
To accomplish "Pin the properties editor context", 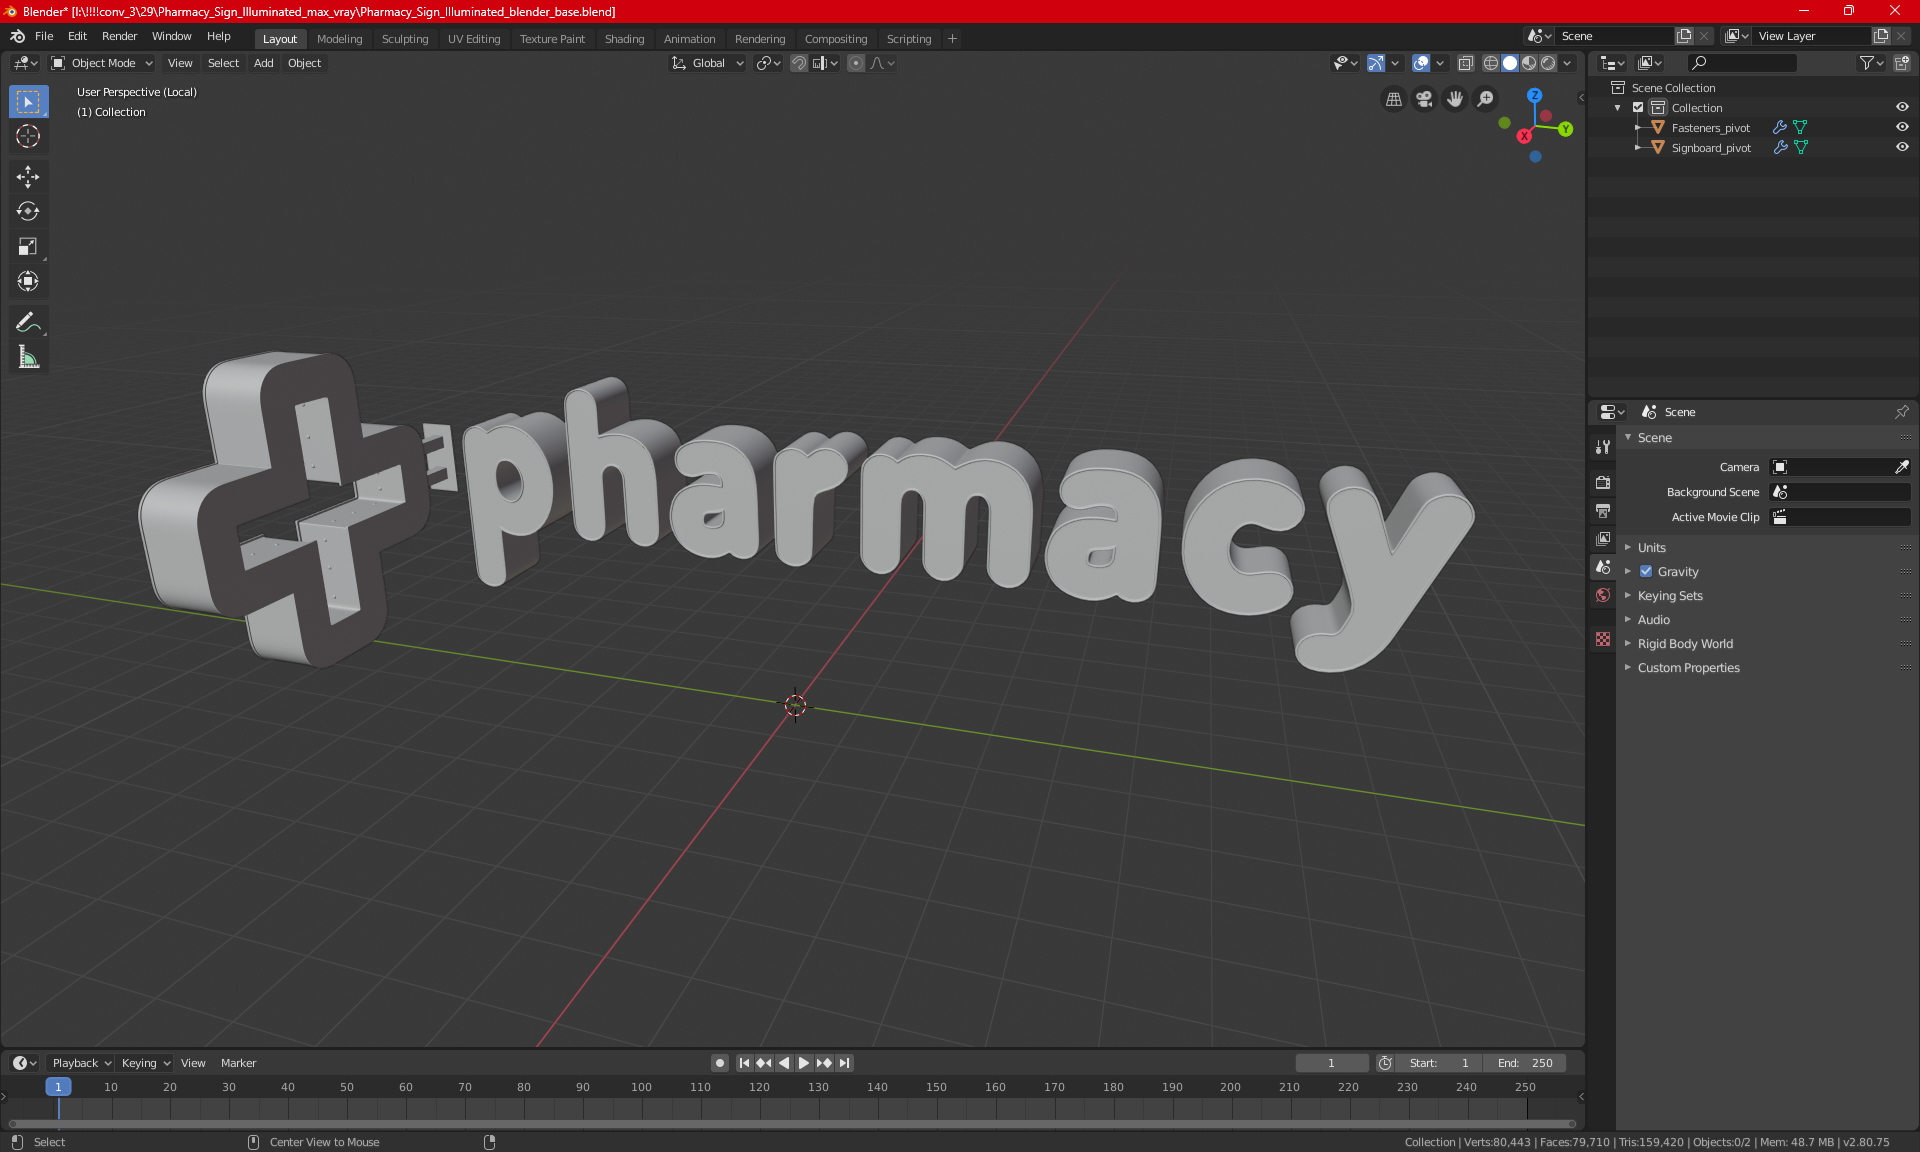I will coord(1901,412).
